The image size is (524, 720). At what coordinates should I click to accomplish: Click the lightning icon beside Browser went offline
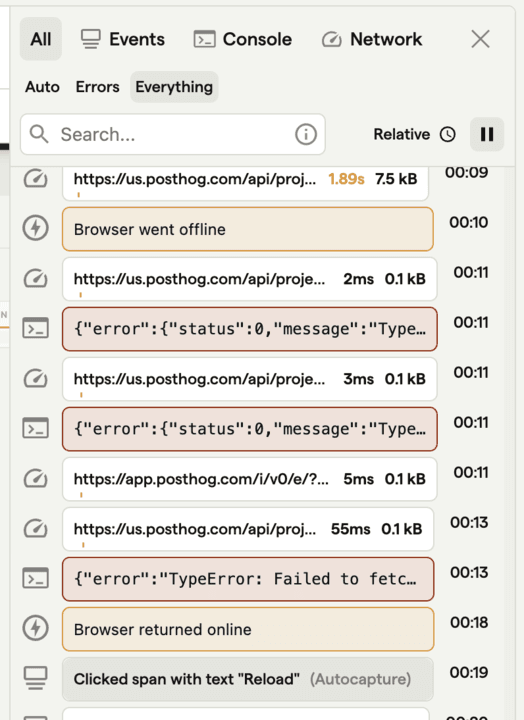(35, 228)
